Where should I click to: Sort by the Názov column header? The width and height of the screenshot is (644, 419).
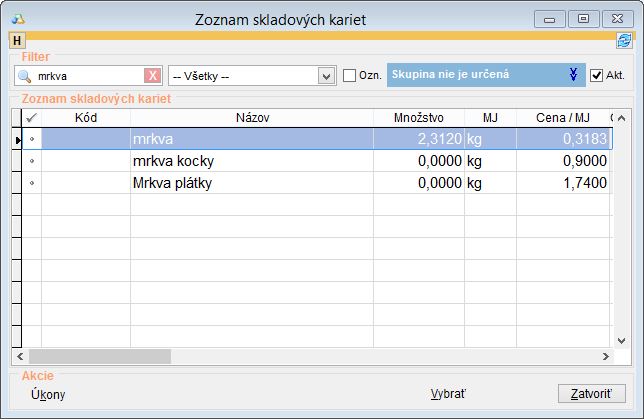tap(252, 118)
